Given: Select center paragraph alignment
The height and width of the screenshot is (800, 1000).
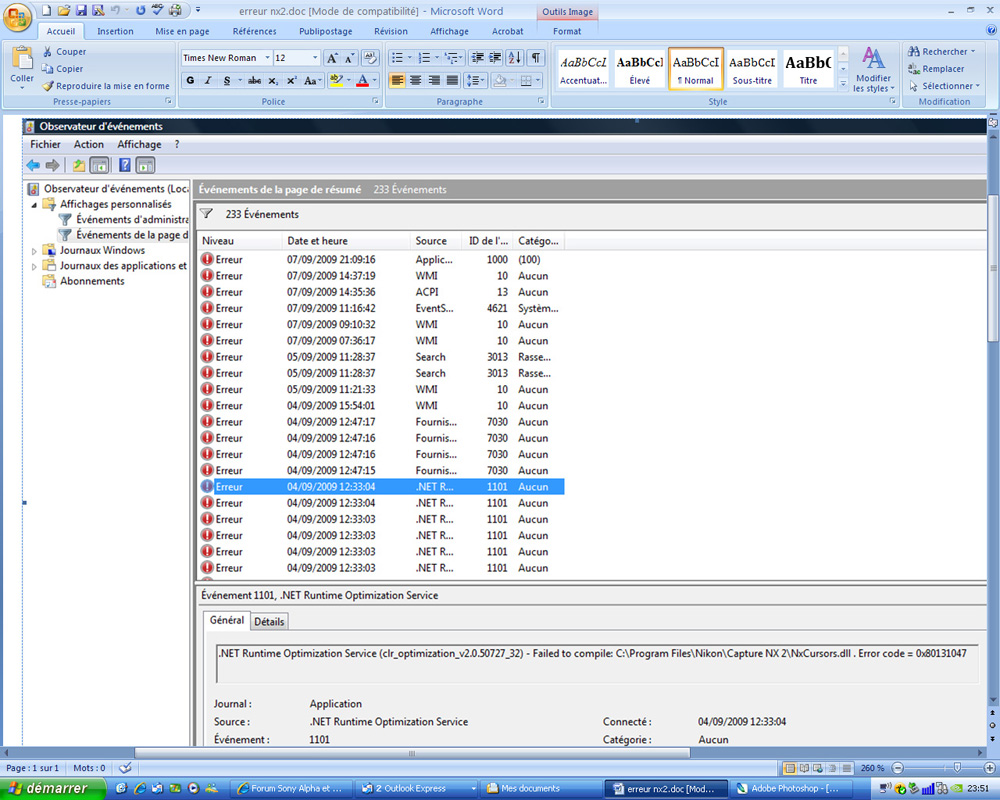Looking at the screenshot, I should click(416, 80).
